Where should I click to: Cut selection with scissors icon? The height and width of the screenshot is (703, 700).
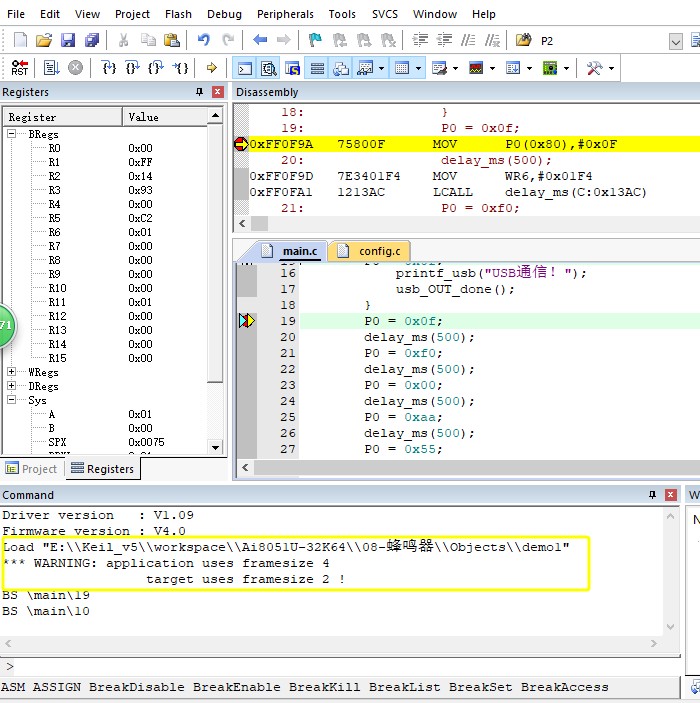pos(123,40)
